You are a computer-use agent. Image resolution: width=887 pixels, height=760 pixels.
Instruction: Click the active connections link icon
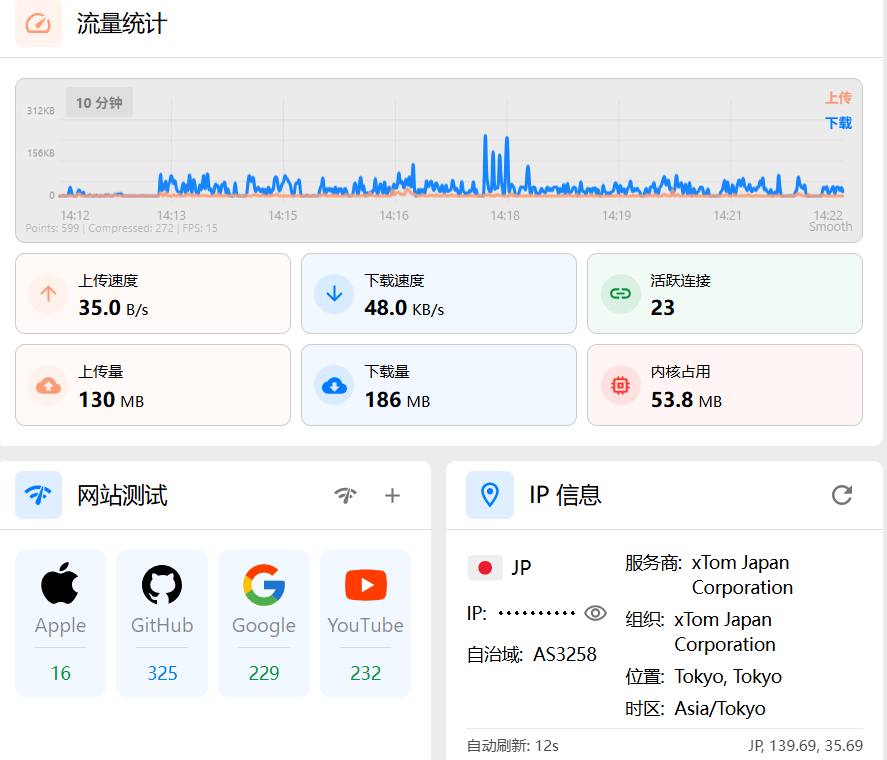pyautogui.click(x=621, y=294)
